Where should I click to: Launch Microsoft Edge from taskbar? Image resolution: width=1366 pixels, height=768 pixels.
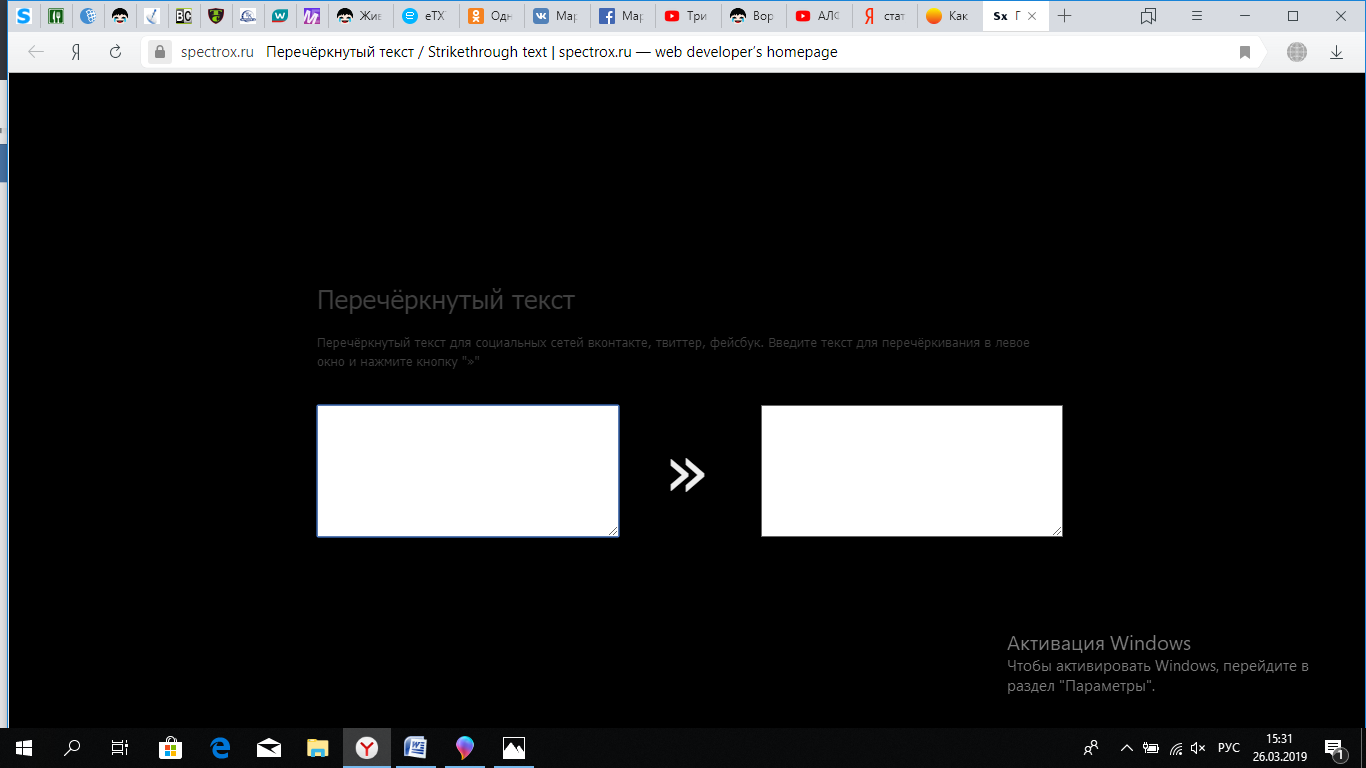pos(220,747)
